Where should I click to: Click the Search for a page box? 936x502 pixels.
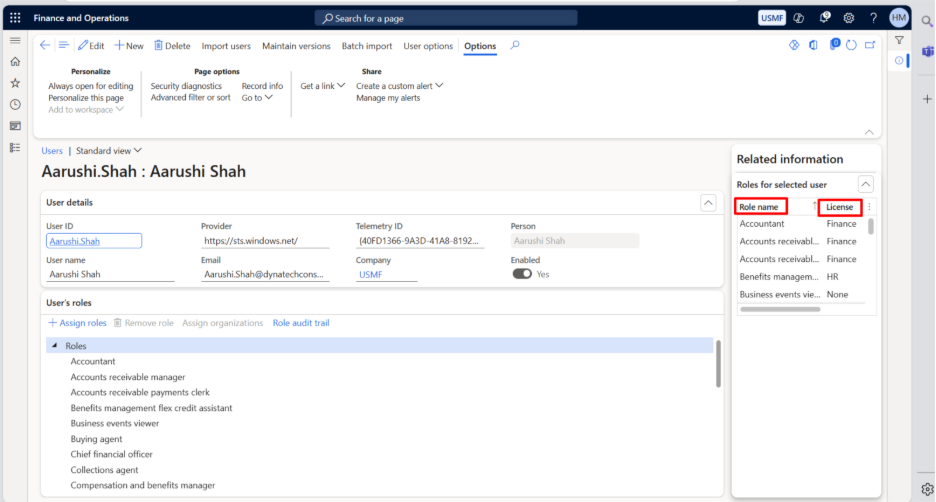(x=446, y=19)
